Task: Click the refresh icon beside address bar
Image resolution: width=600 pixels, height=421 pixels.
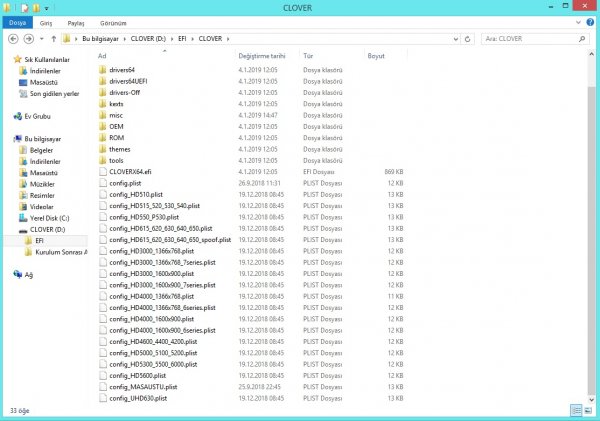Action: pyautogui.click(x=466, y=38)
